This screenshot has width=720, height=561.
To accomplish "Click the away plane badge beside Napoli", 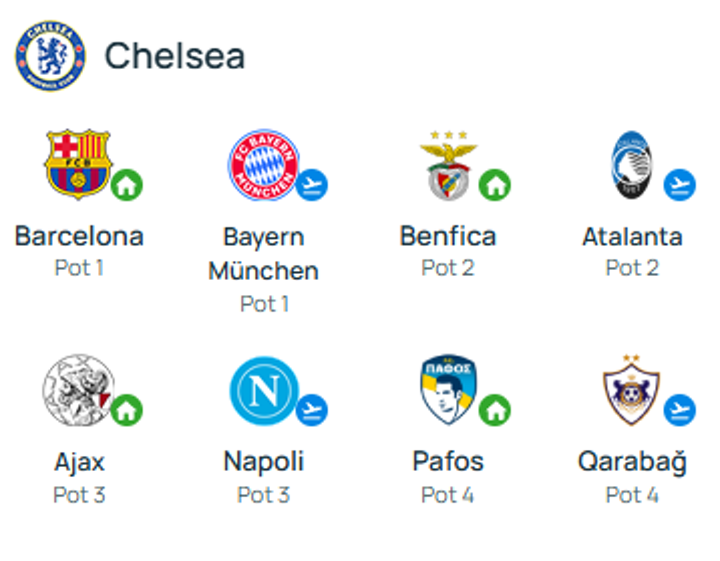I will (x=312, y=410).
